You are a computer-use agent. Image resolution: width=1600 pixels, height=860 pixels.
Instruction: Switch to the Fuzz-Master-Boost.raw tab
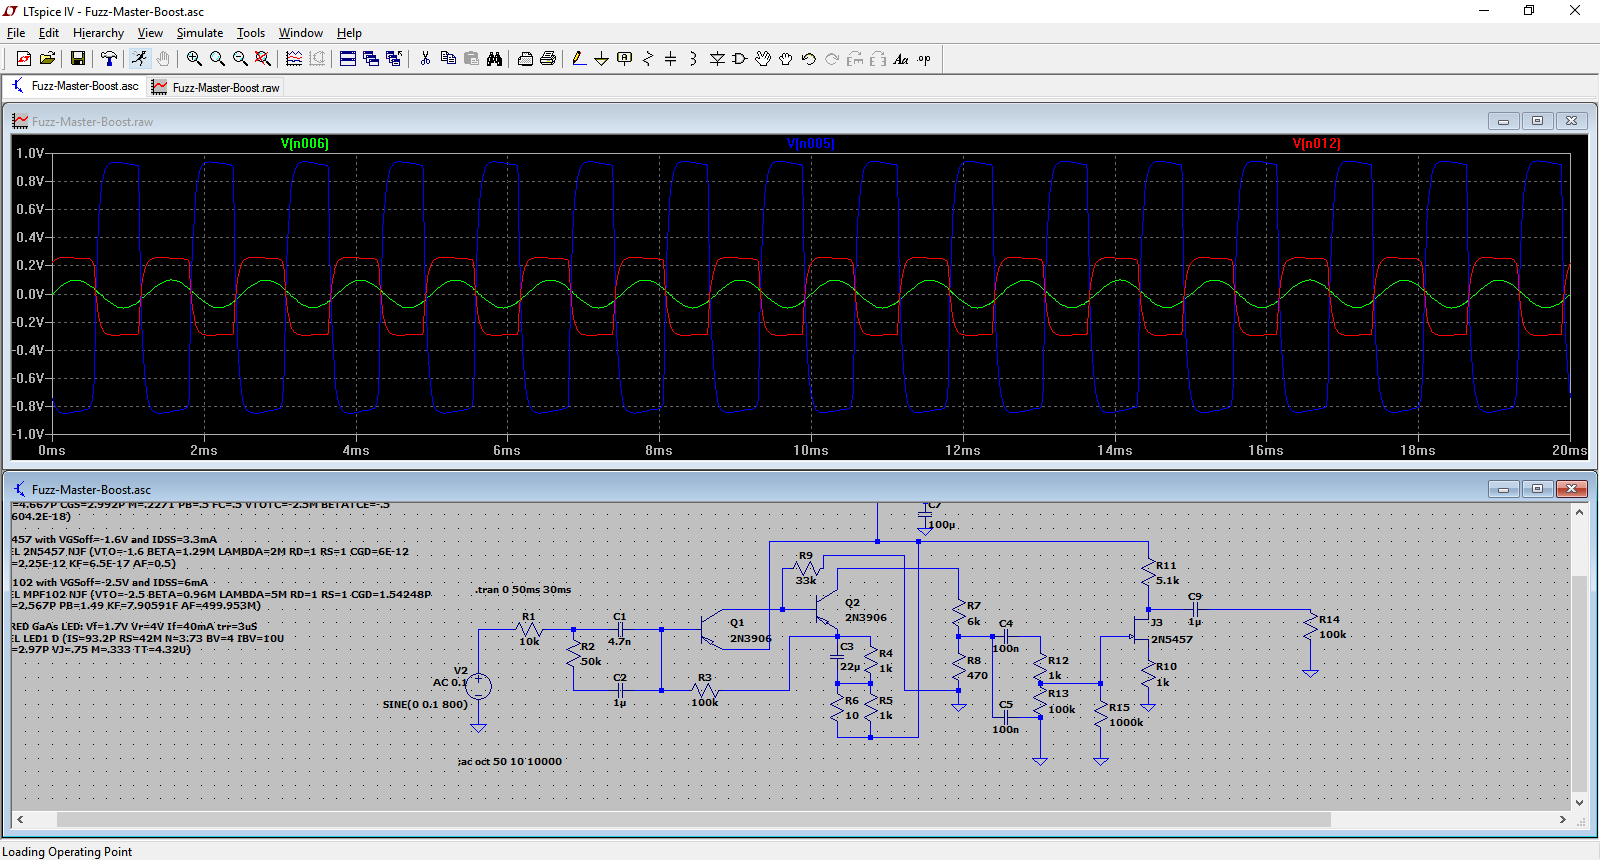click(x=216, y=88)
